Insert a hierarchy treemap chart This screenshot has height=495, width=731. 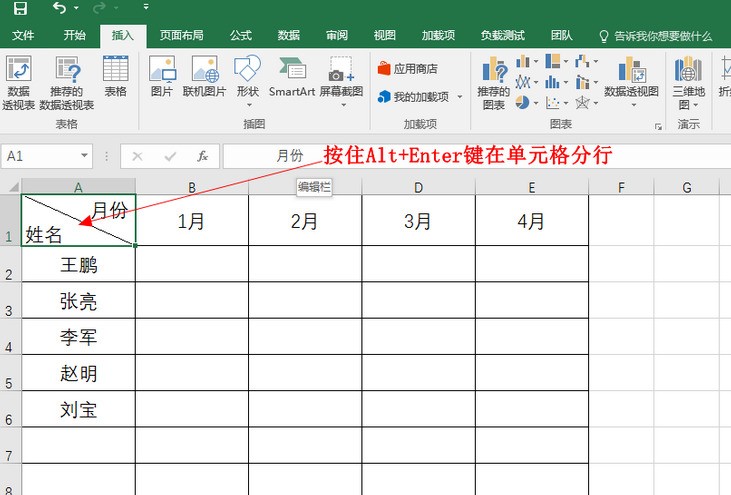552,61
